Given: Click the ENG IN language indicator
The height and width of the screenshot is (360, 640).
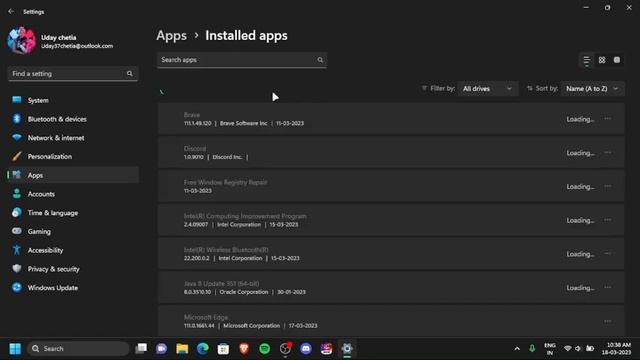Looking at the screenshot, I should [x=550, y=349].
